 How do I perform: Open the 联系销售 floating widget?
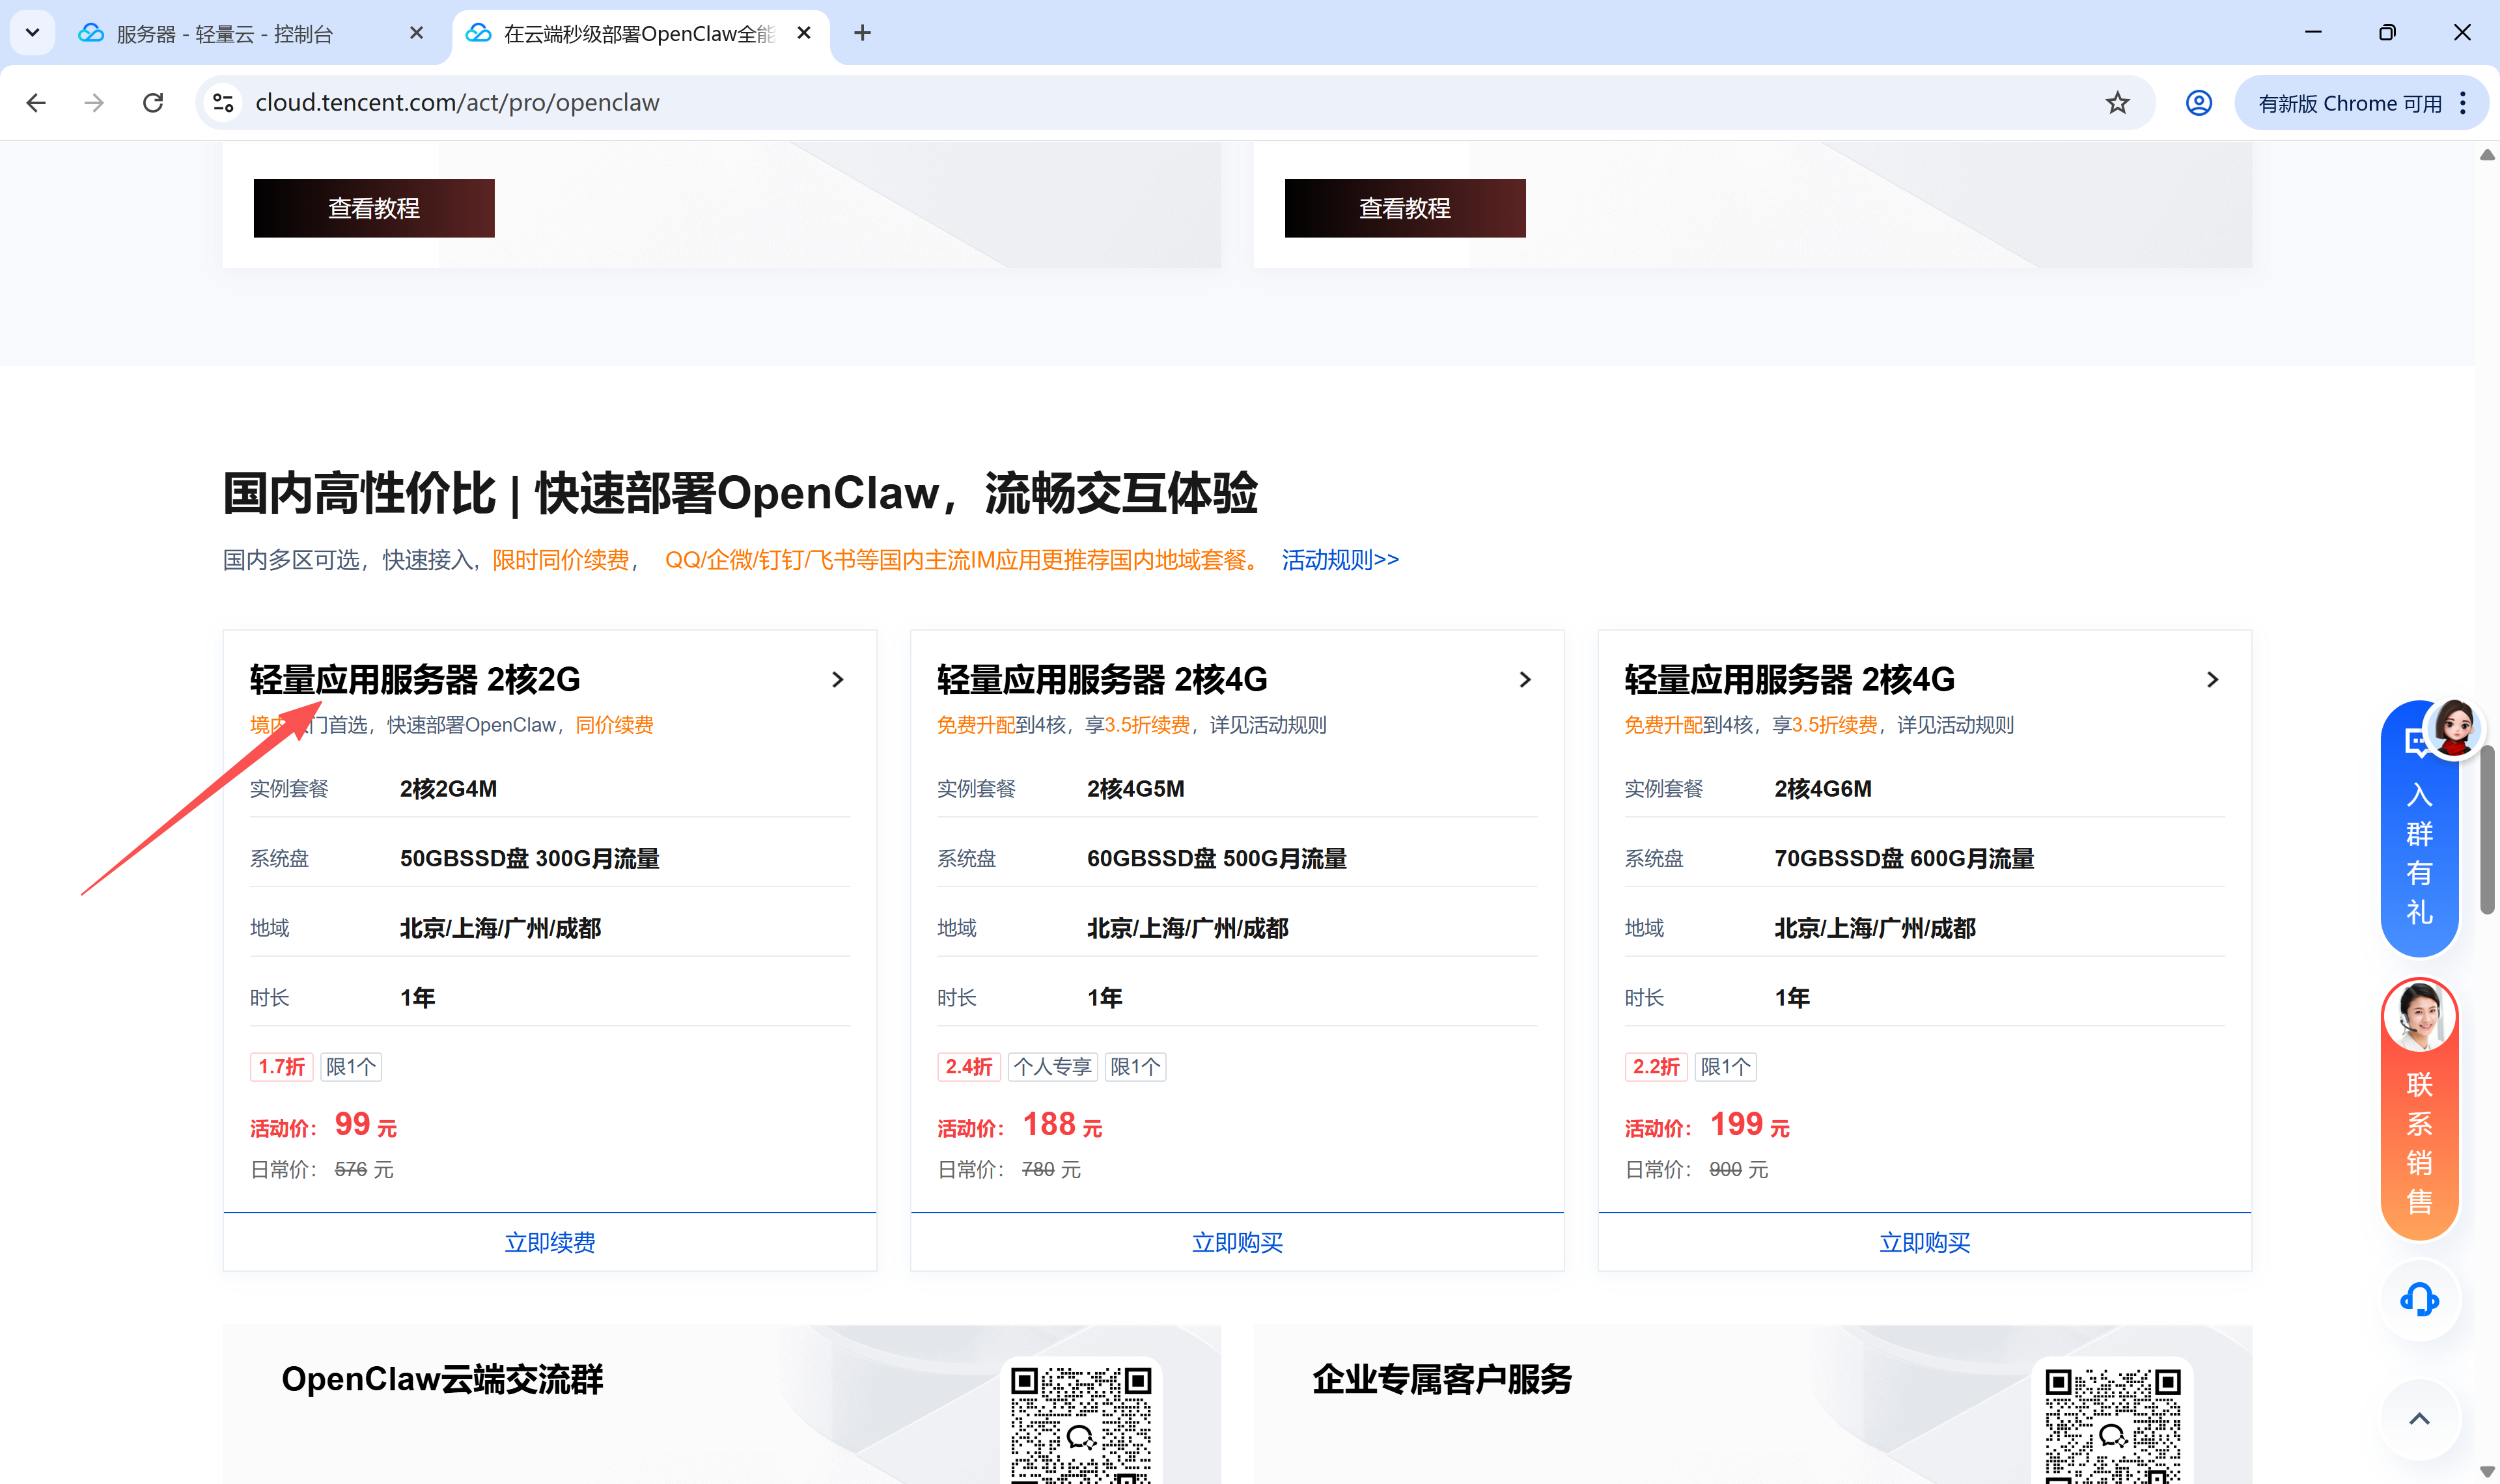pyautogui.click(x=2420, y=1110)
